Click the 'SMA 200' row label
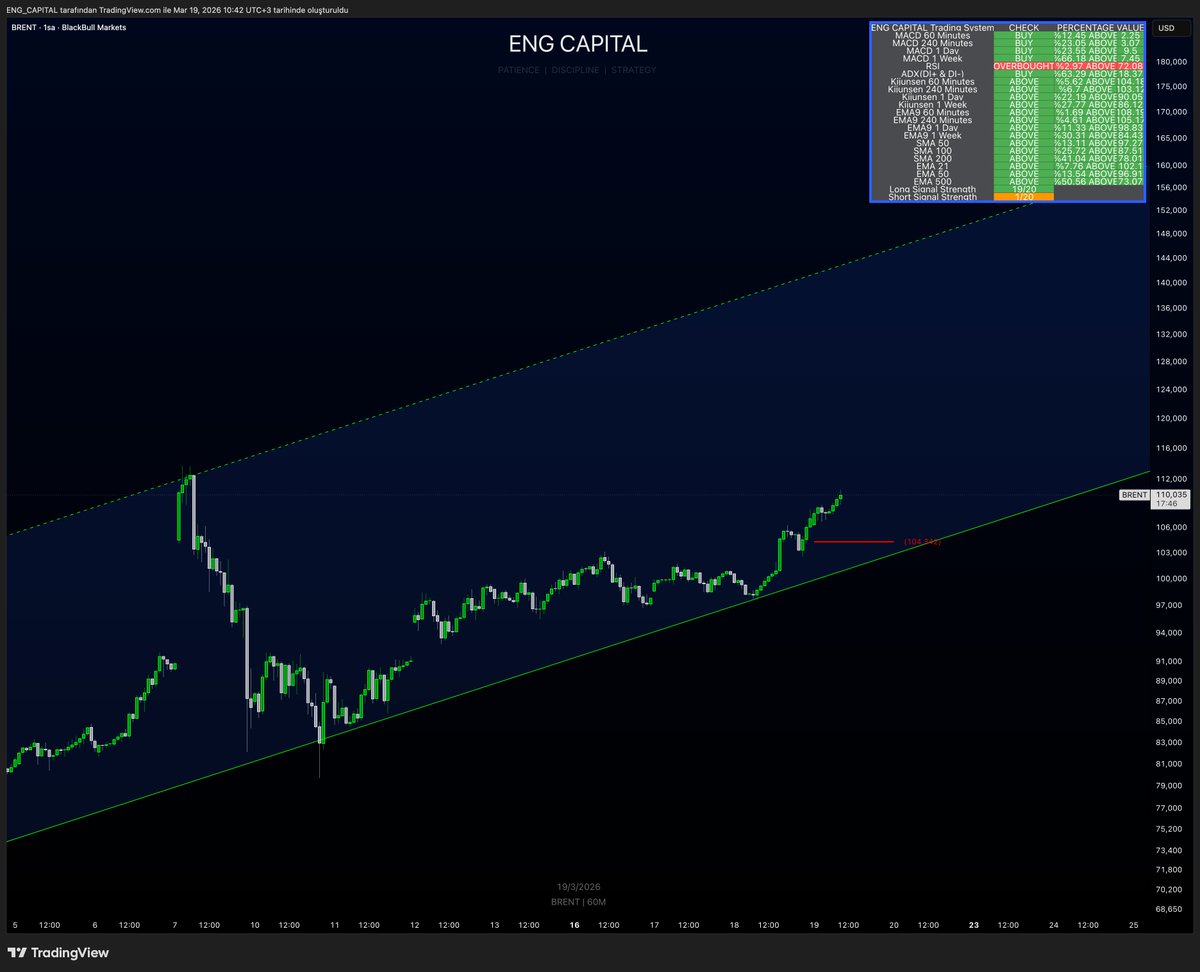 (x=932, y=158)
